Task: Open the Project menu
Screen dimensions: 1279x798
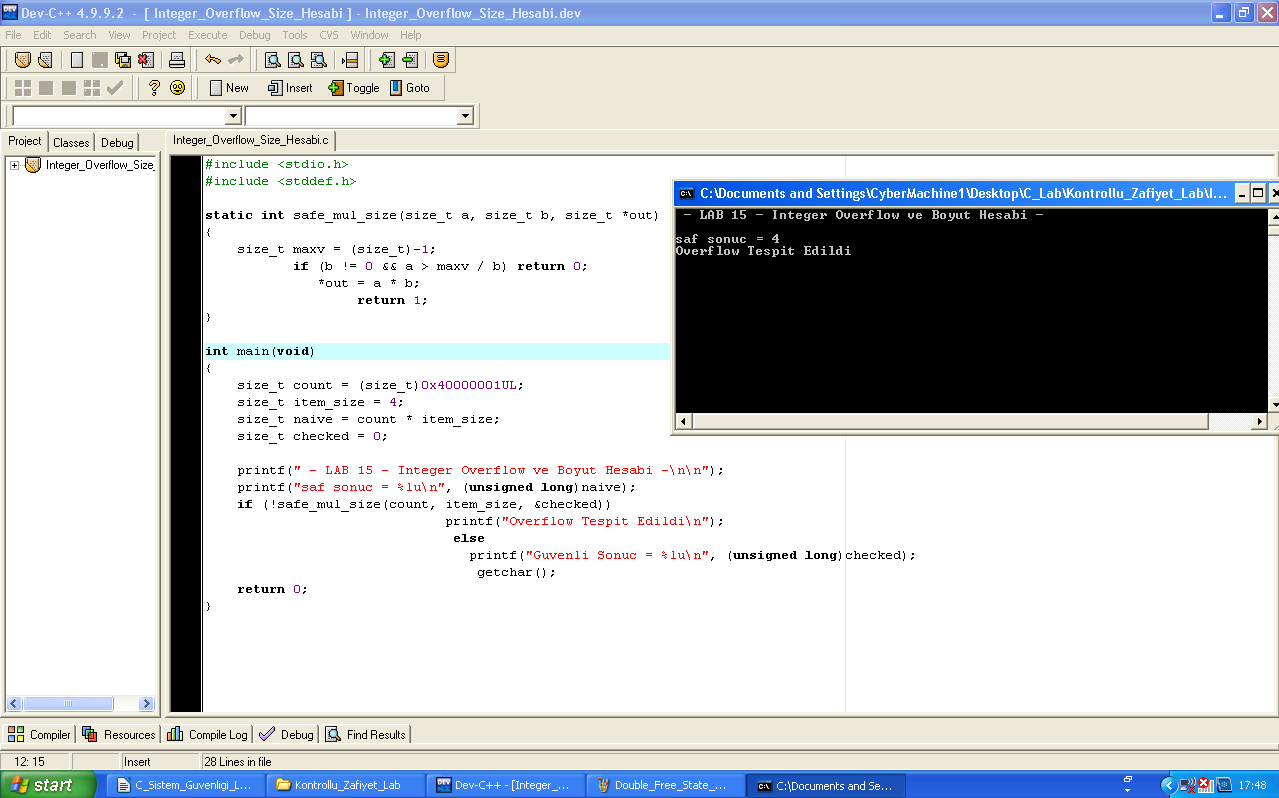Action: [159, 35]
